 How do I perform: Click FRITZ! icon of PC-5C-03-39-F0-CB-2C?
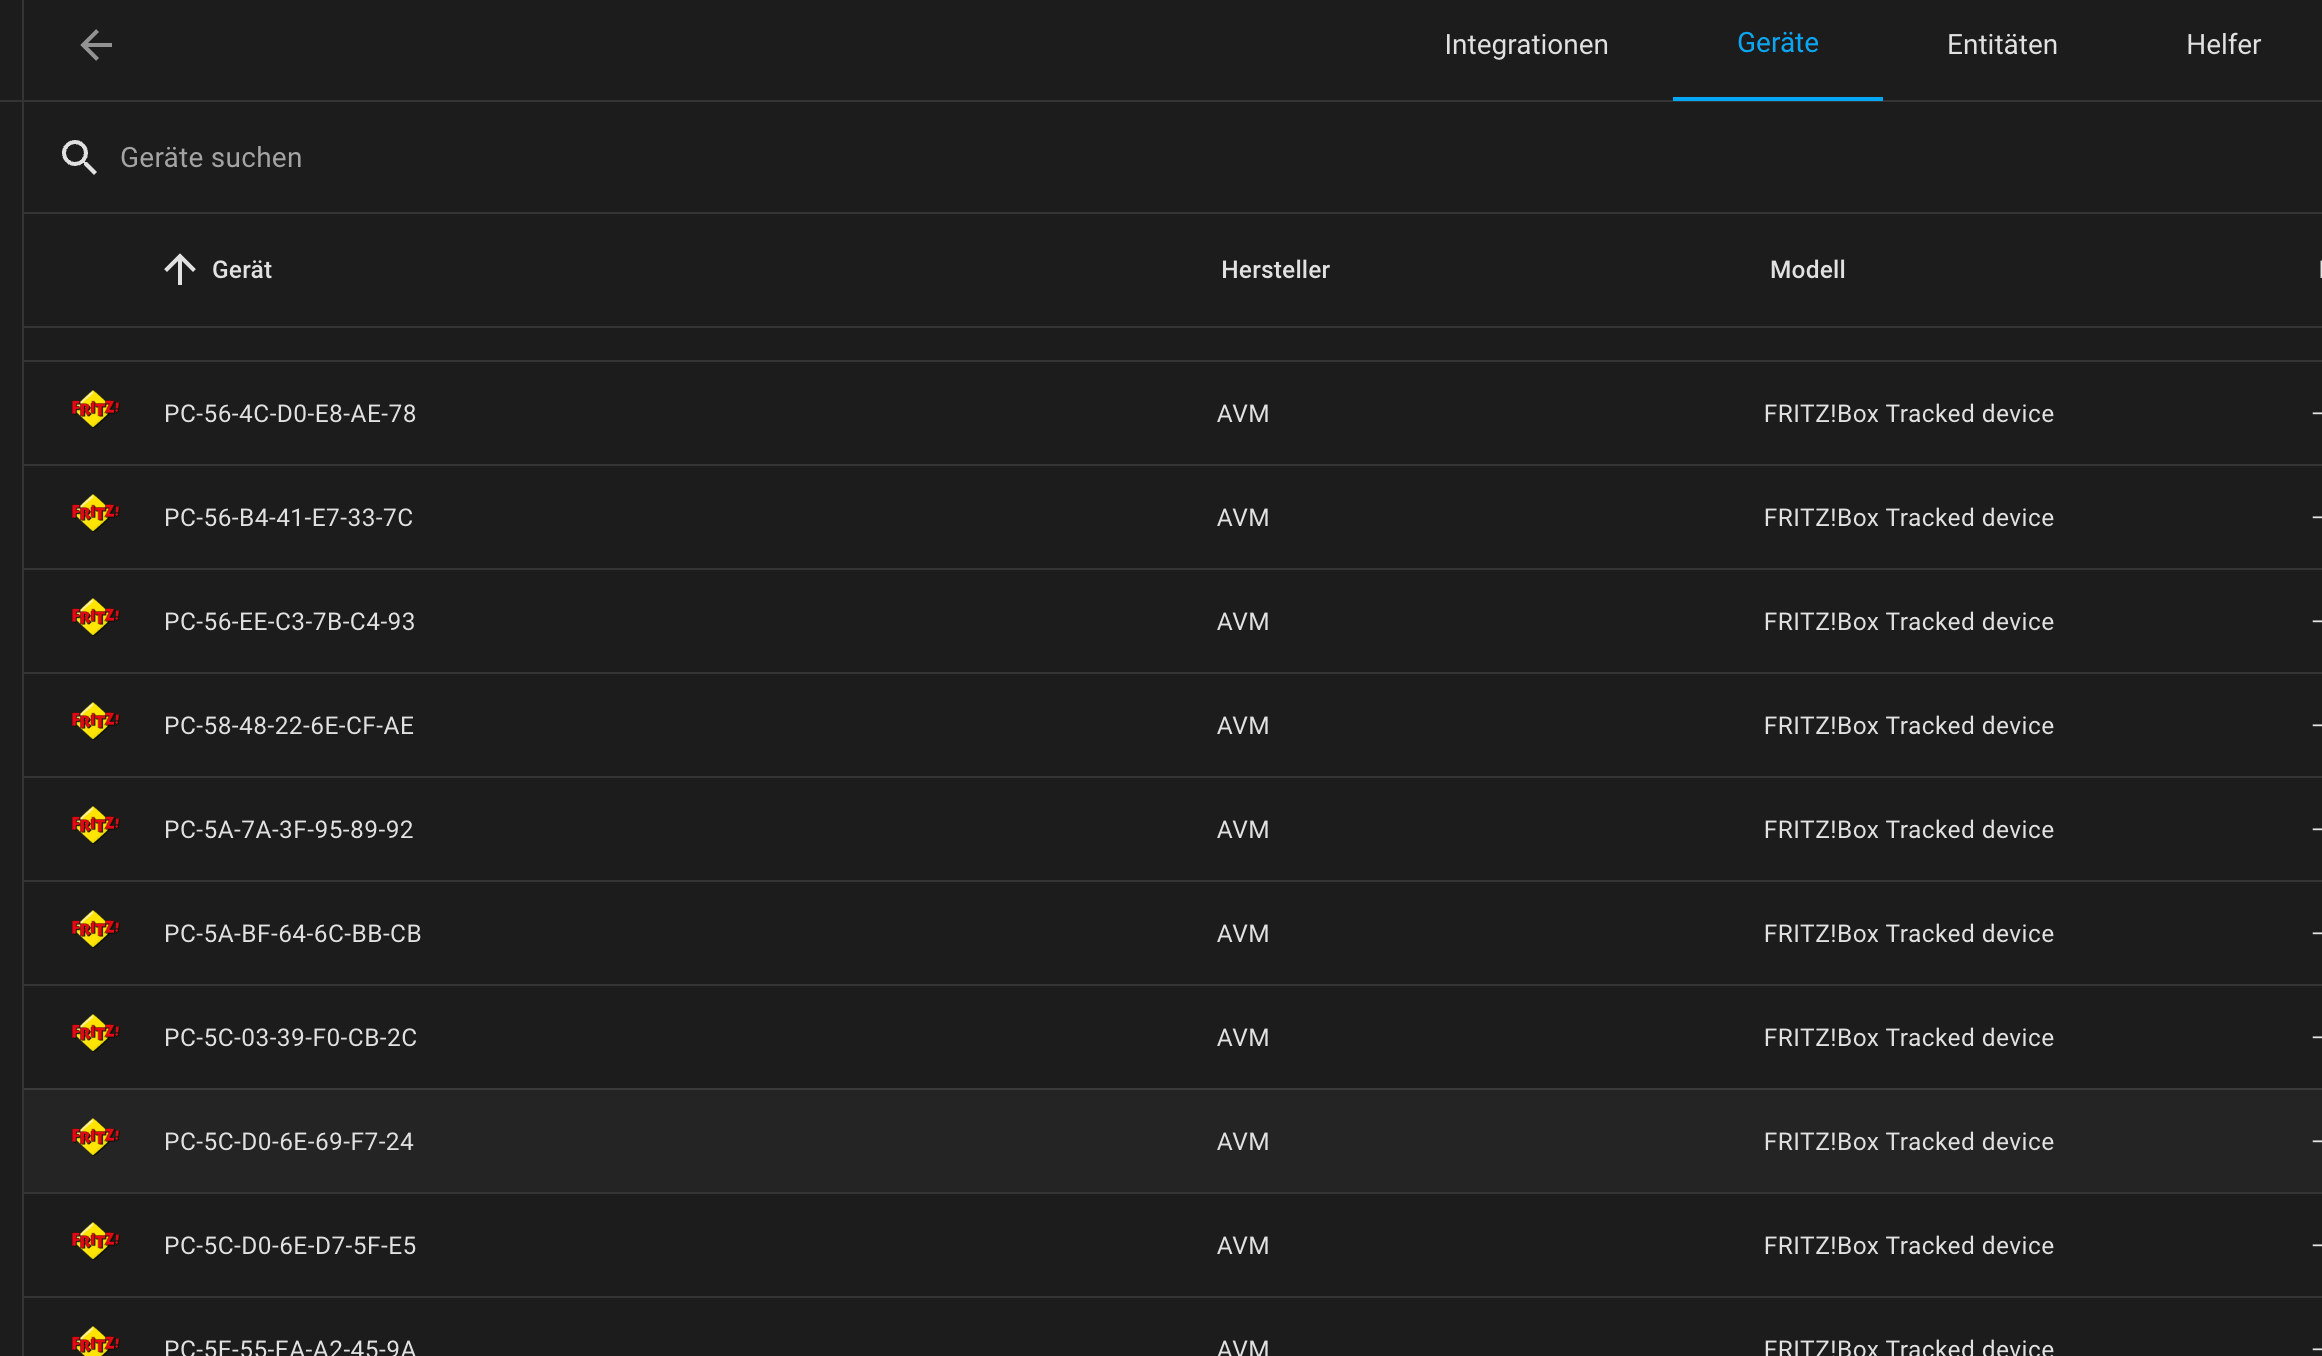click(94, 1034)
